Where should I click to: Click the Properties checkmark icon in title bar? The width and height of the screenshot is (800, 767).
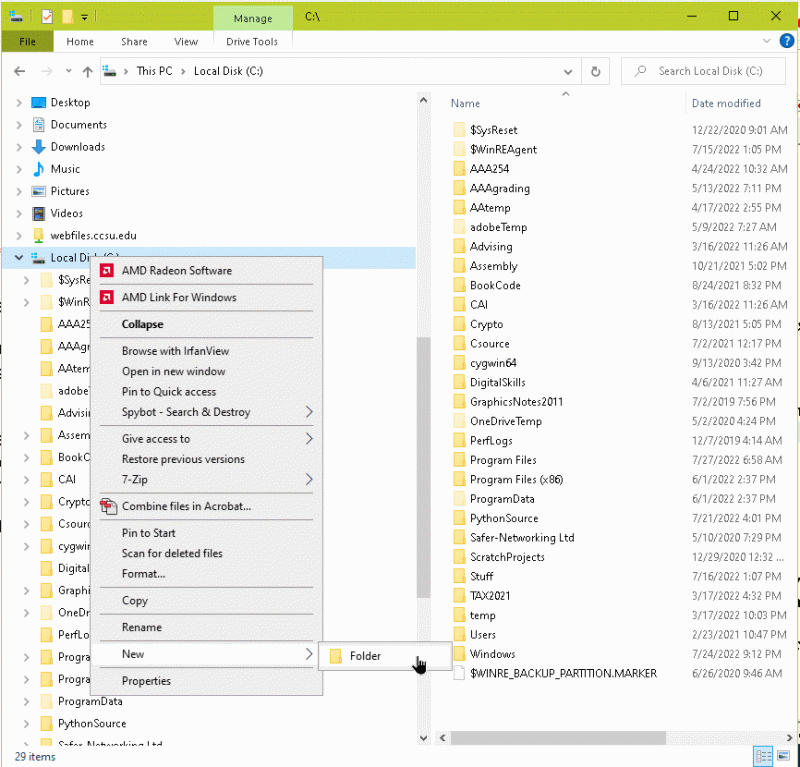coord(47,16)
